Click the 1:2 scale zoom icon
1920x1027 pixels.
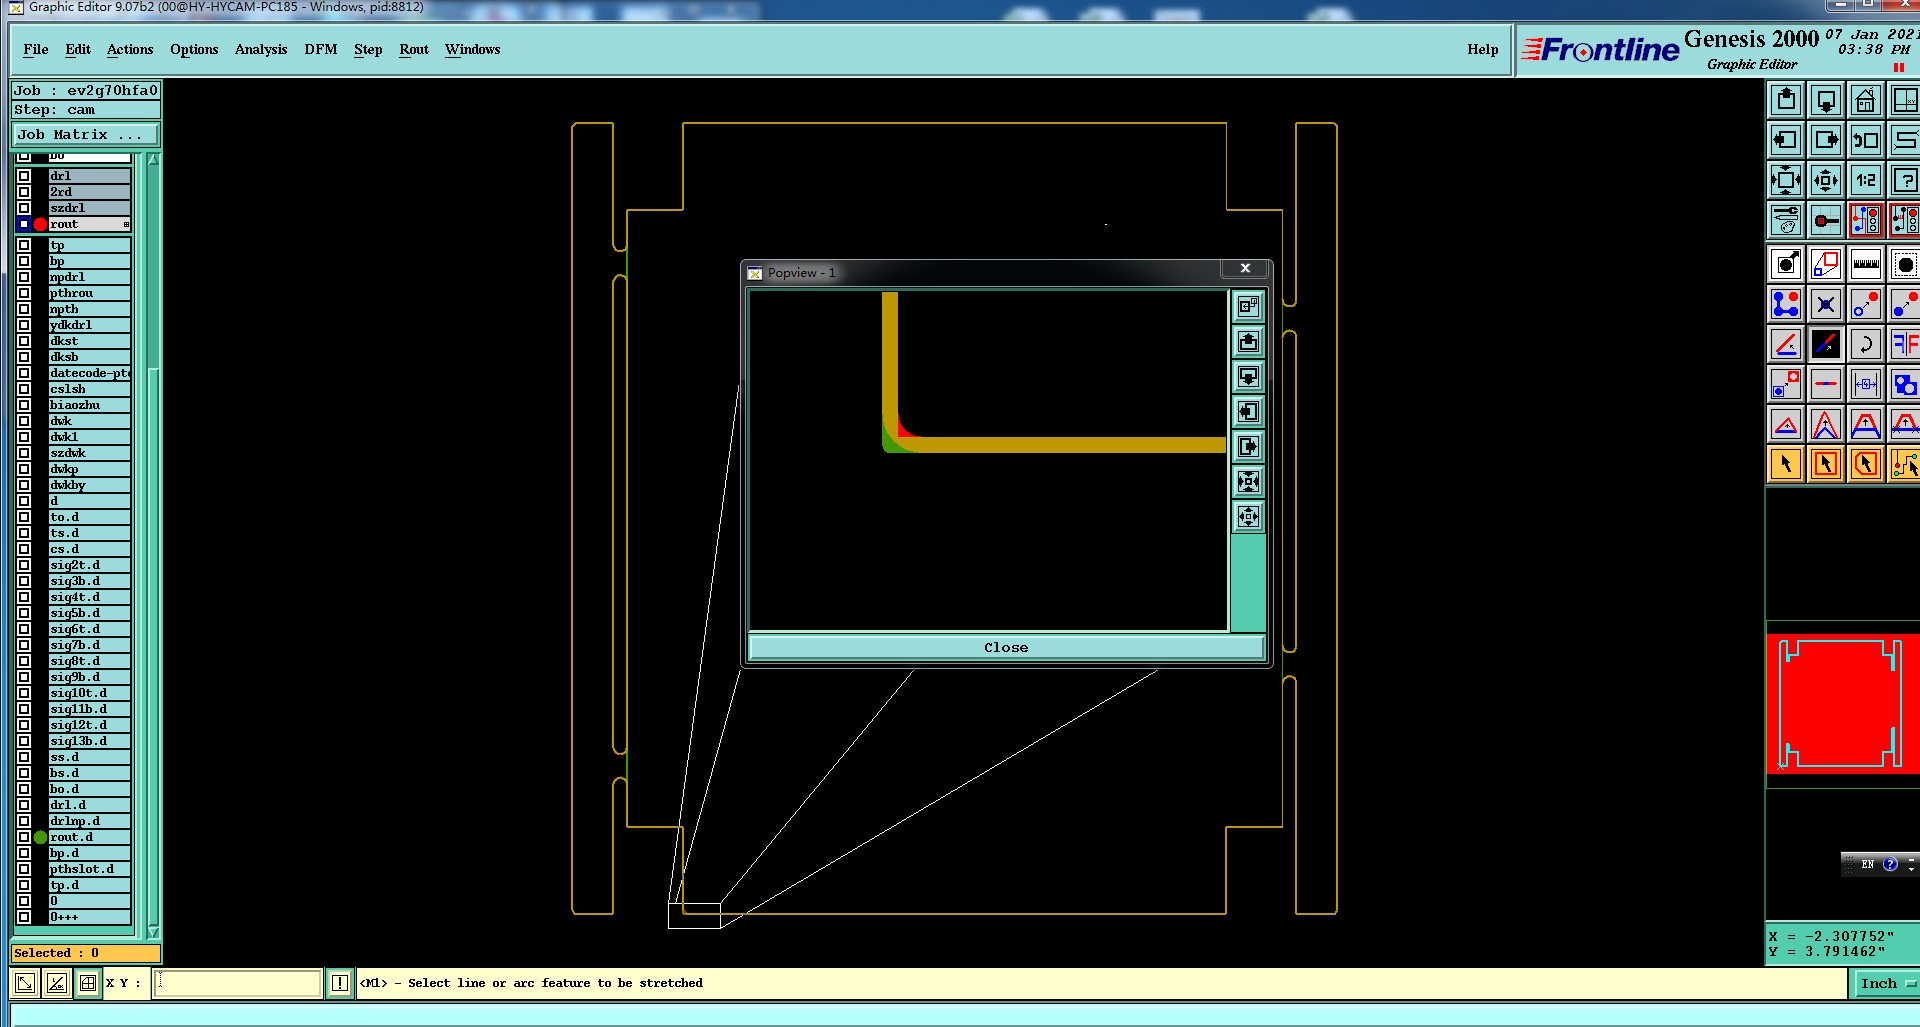tap(1866, 180)
